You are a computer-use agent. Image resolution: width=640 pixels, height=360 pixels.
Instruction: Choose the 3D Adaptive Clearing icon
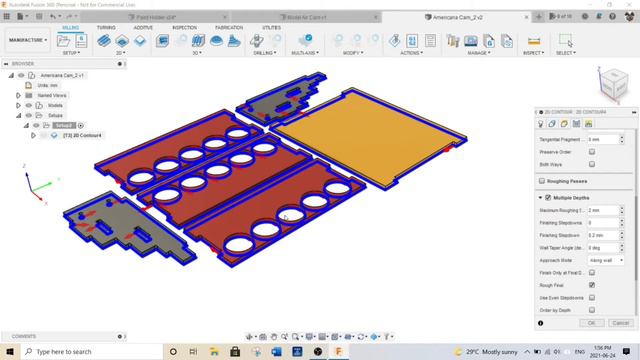coord(162,40)
